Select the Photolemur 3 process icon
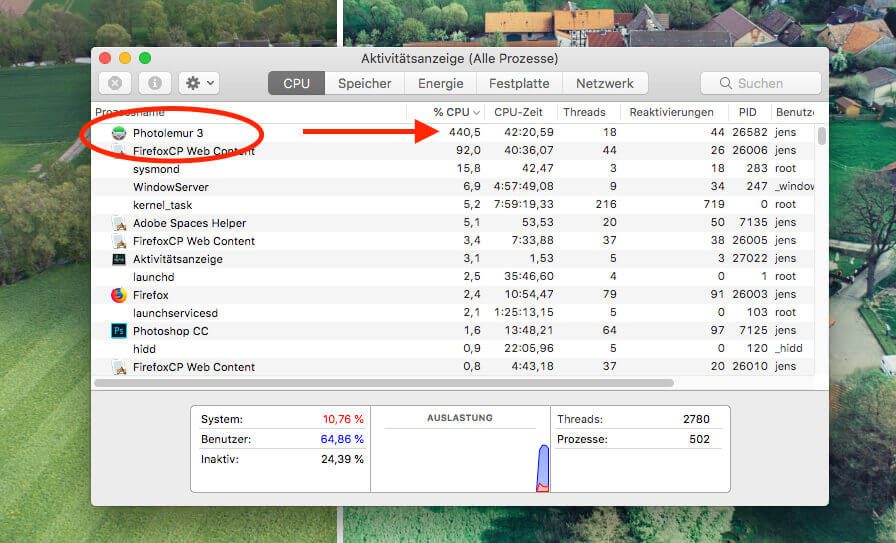This screenshot has width=896, height=543. (119, 133)
